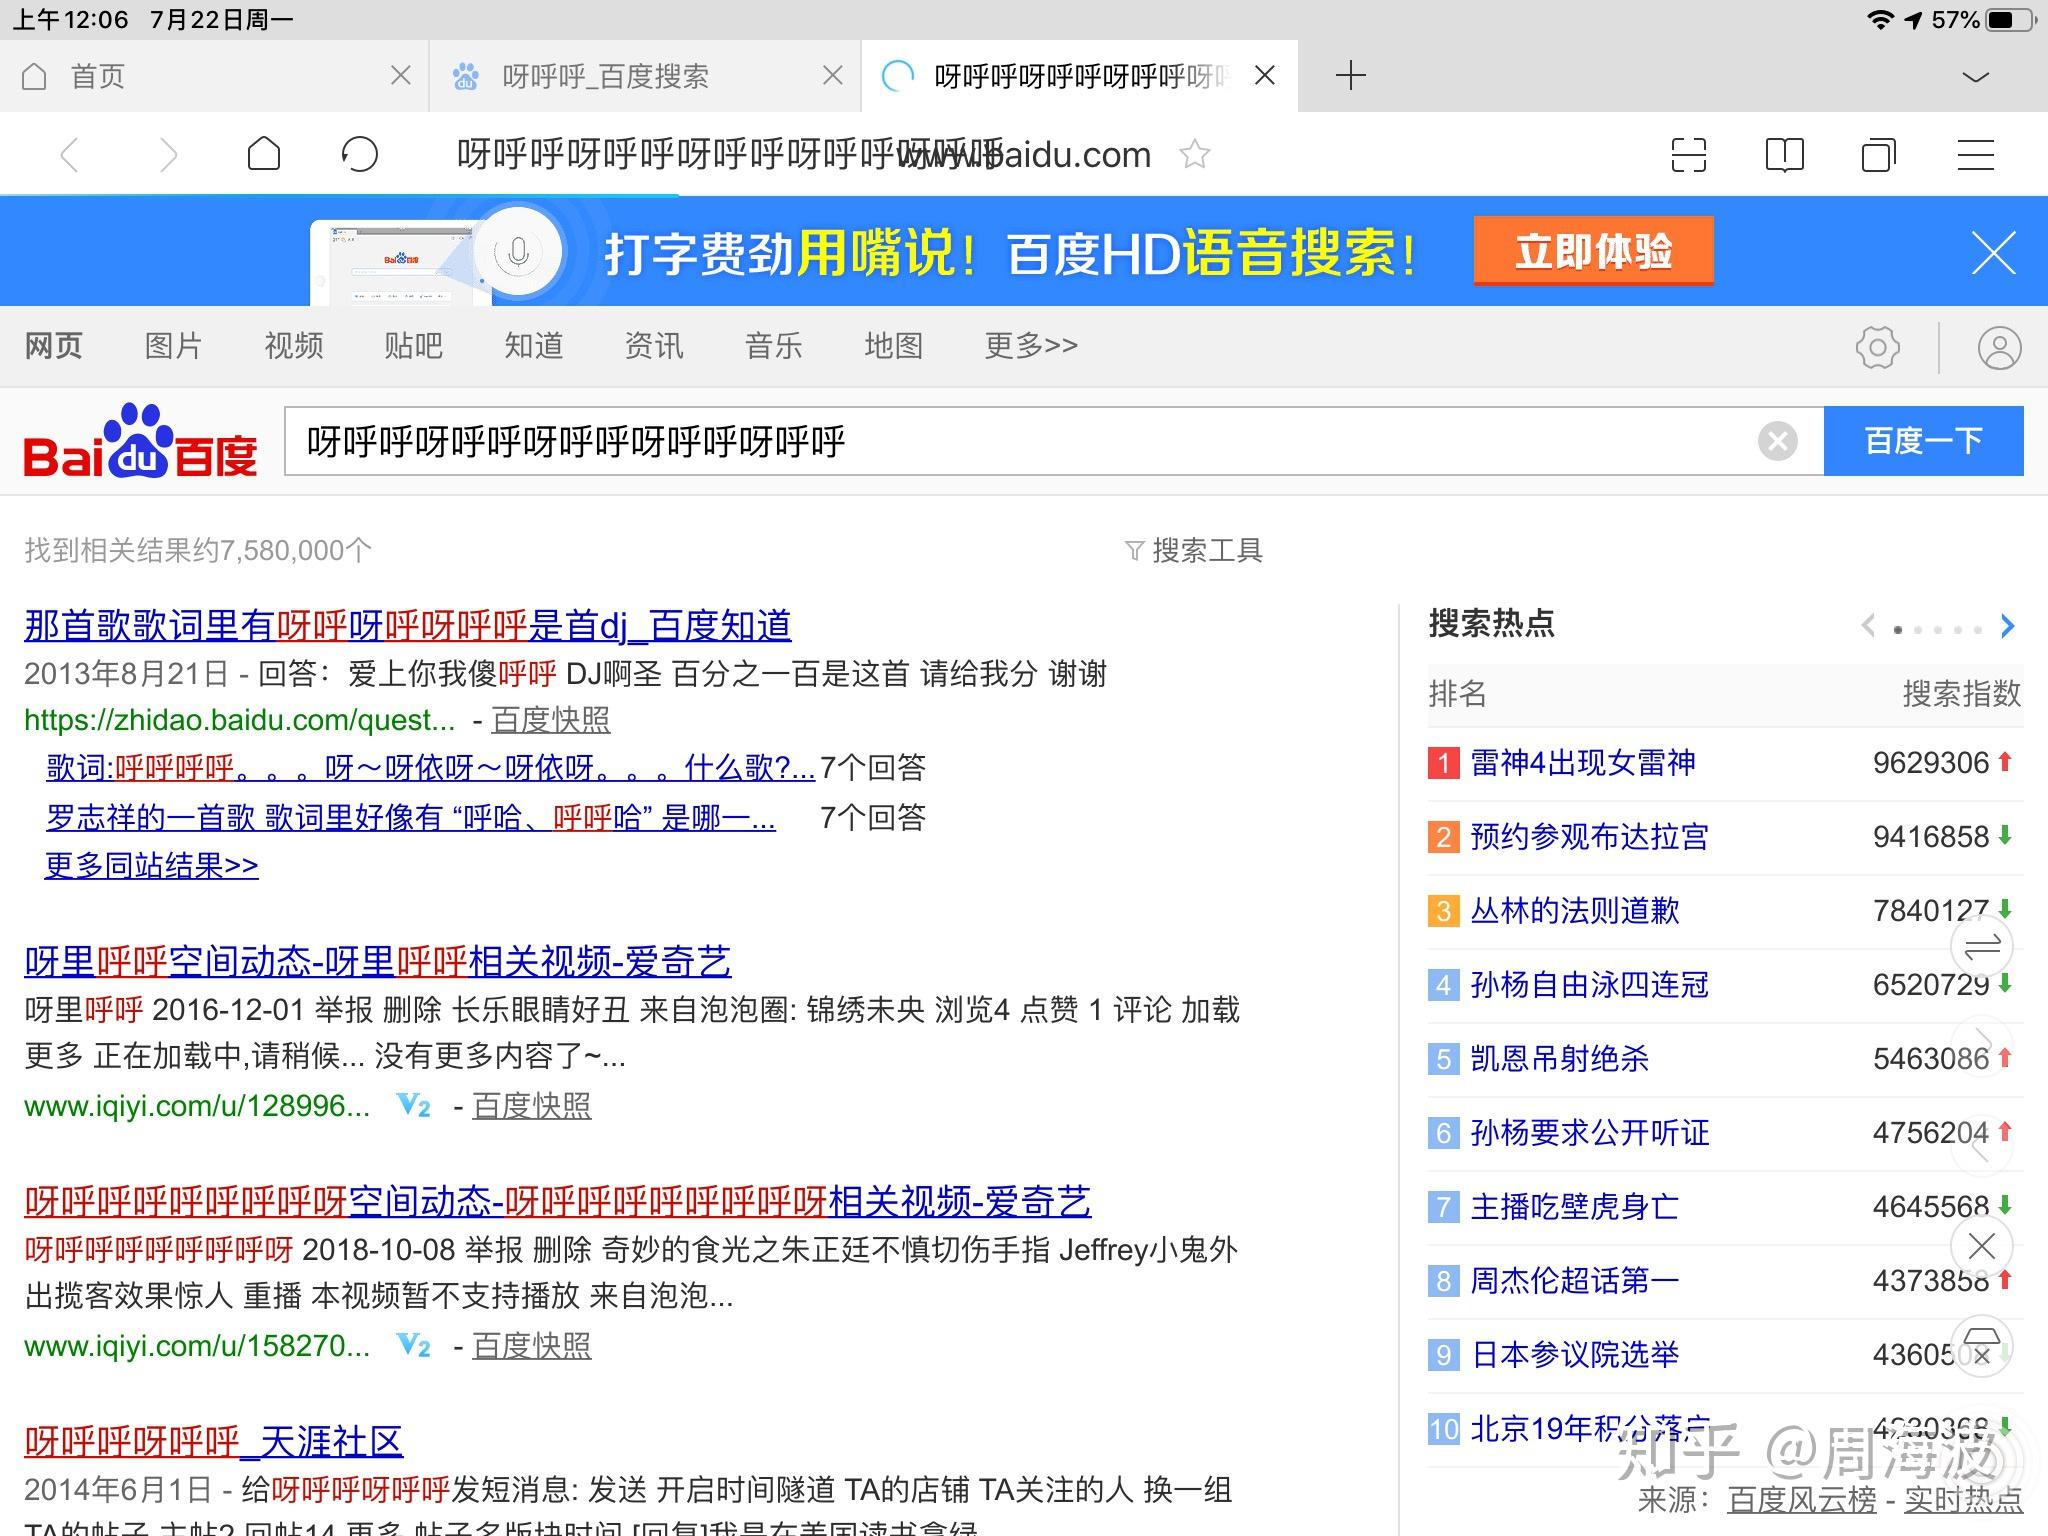Open result 呀呼呼呼呼呼呼呼呀空间动态
This screenshot has width=2048, height=1536.
(558, 1202)
